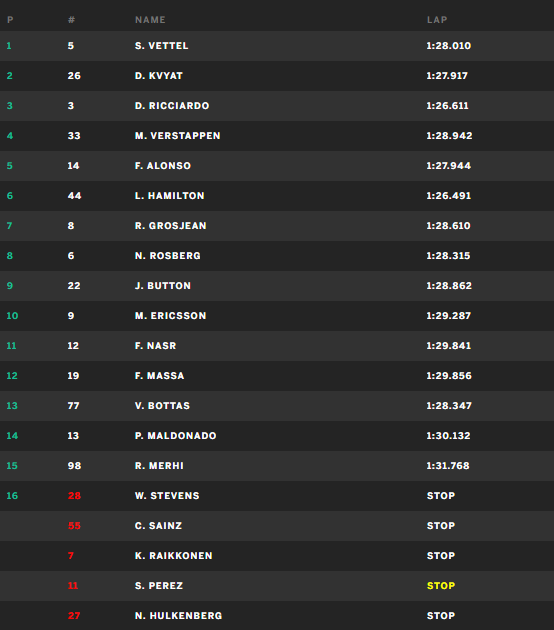
Task: Open V. Bottas driver name
Action: pos(162,406)
